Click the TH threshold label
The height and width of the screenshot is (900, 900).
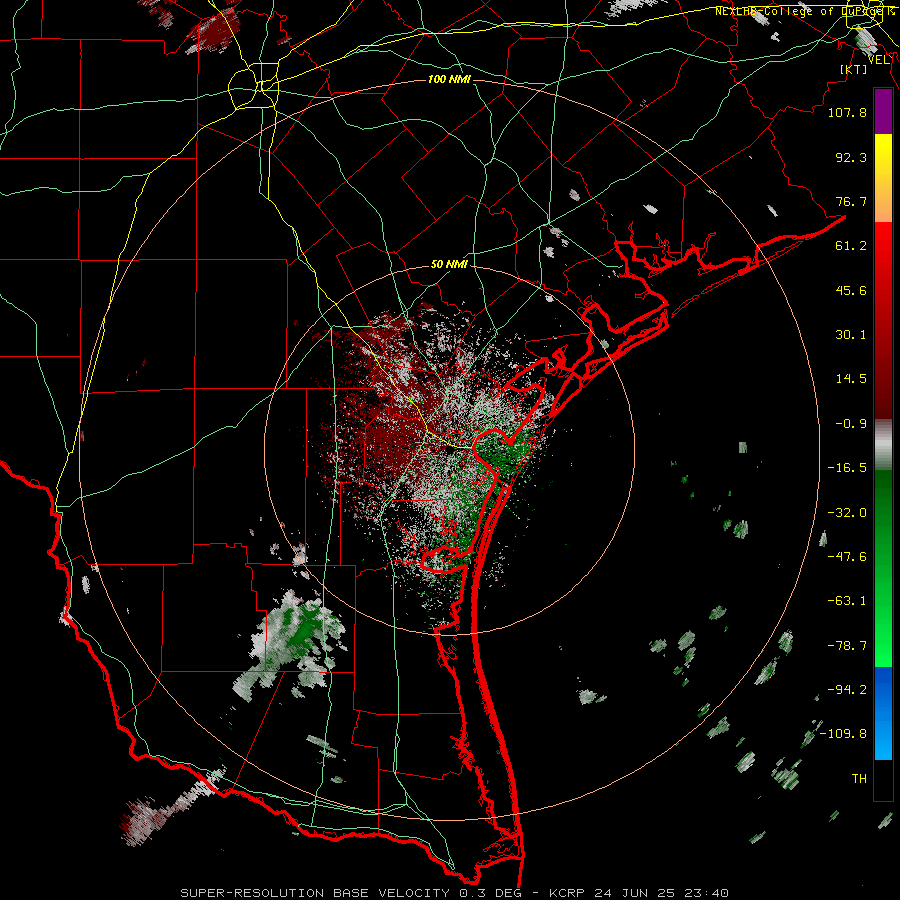(x=859, y=779)
